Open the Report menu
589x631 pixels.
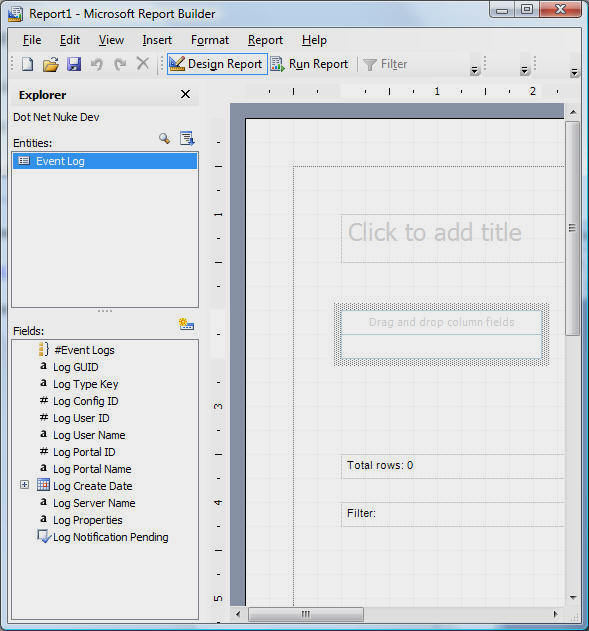[x=265, y=40]
